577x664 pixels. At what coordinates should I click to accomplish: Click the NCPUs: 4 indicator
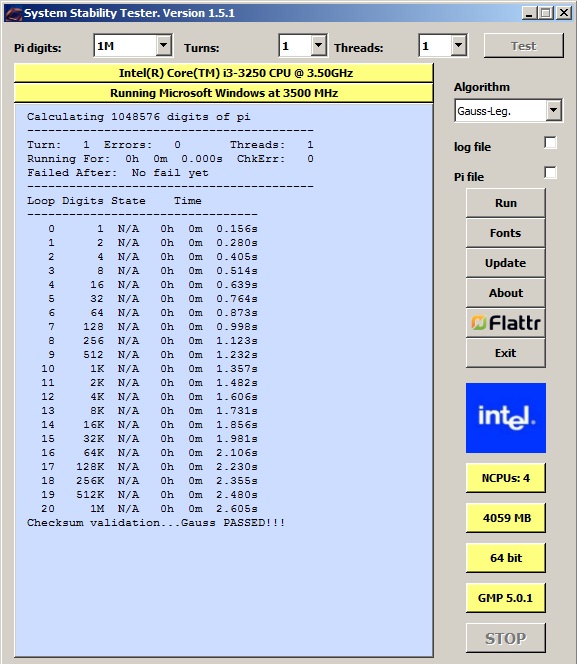pos(505,478)
